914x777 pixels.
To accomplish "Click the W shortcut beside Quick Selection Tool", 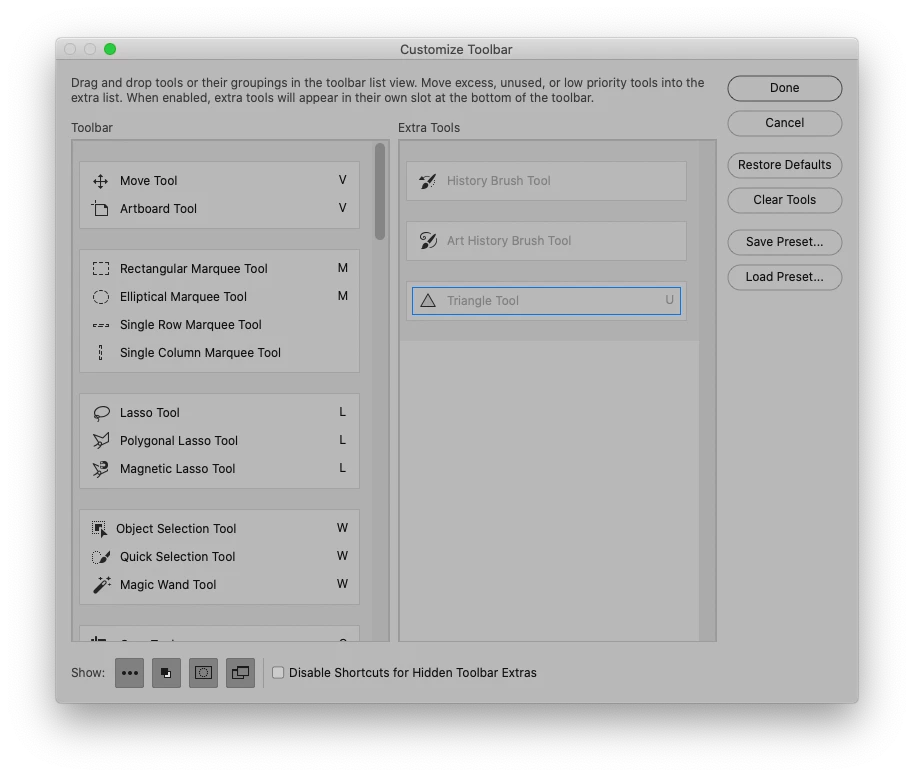I will [342, 556].
